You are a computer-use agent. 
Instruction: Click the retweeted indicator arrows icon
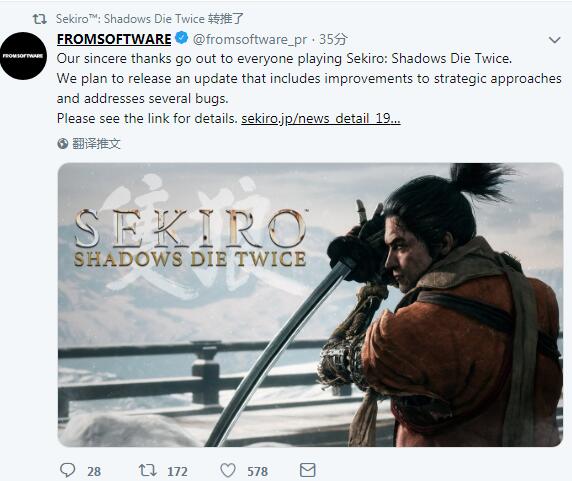coord(40,19)
